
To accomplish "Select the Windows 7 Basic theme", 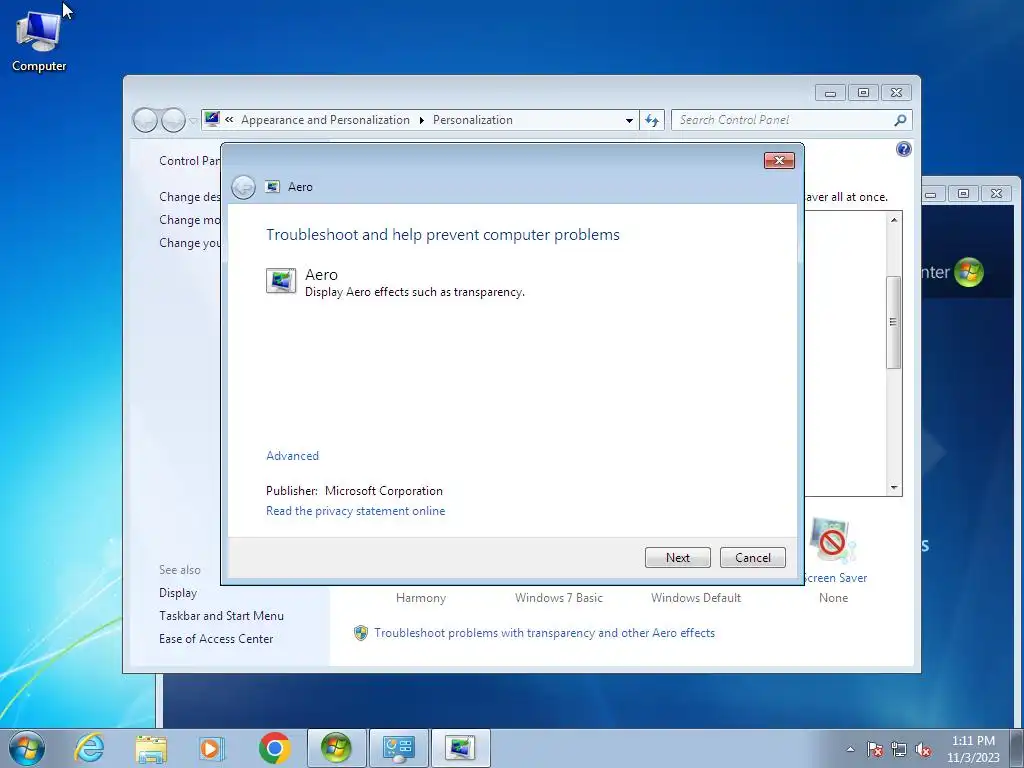I will 558,598.
